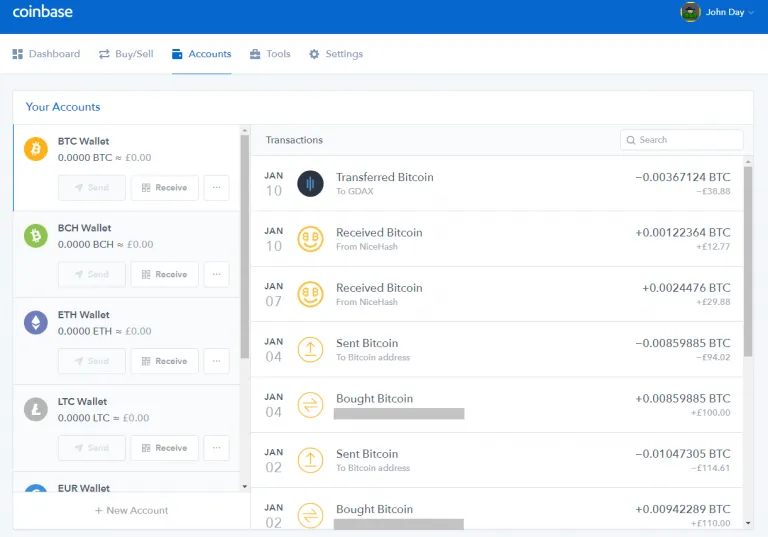The height and width of the screenshot is (537, 768).
Task: Click NiceHash icon on Jan 10 received row
Action: [x=311, y=239]
